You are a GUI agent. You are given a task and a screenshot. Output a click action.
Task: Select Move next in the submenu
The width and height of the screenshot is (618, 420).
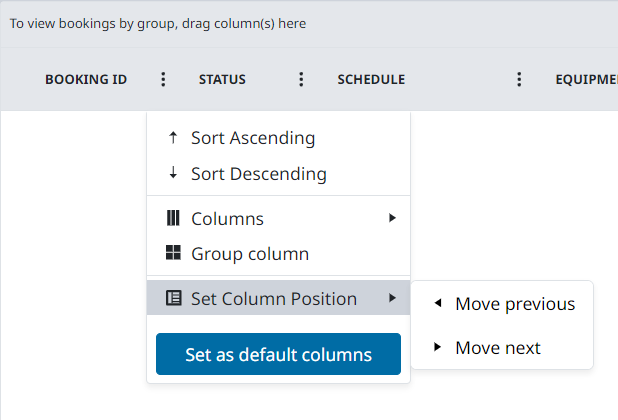point(497,348)
